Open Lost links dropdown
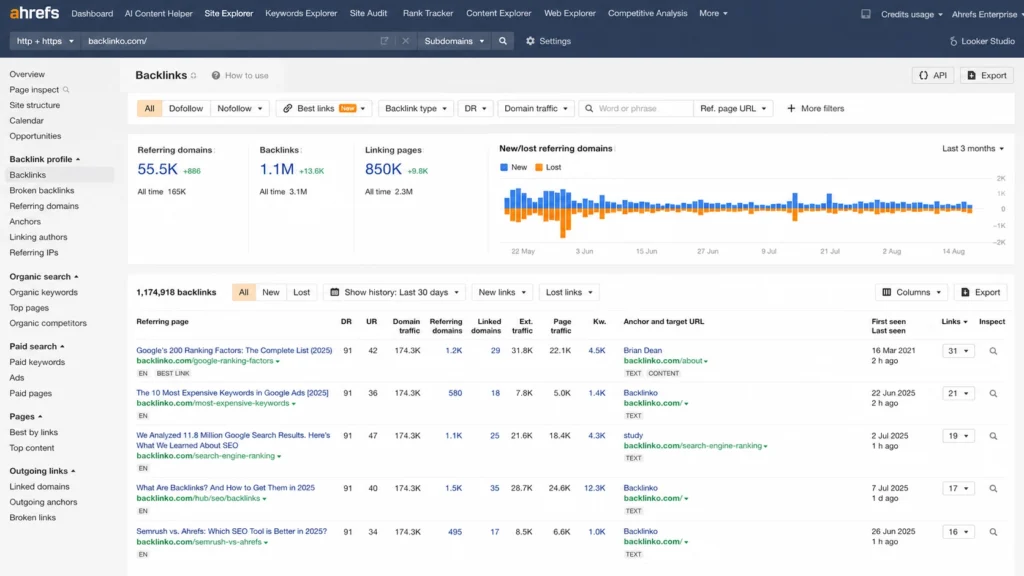The height and width of the screenshot is (576, 1024). (x=569, y=292)
